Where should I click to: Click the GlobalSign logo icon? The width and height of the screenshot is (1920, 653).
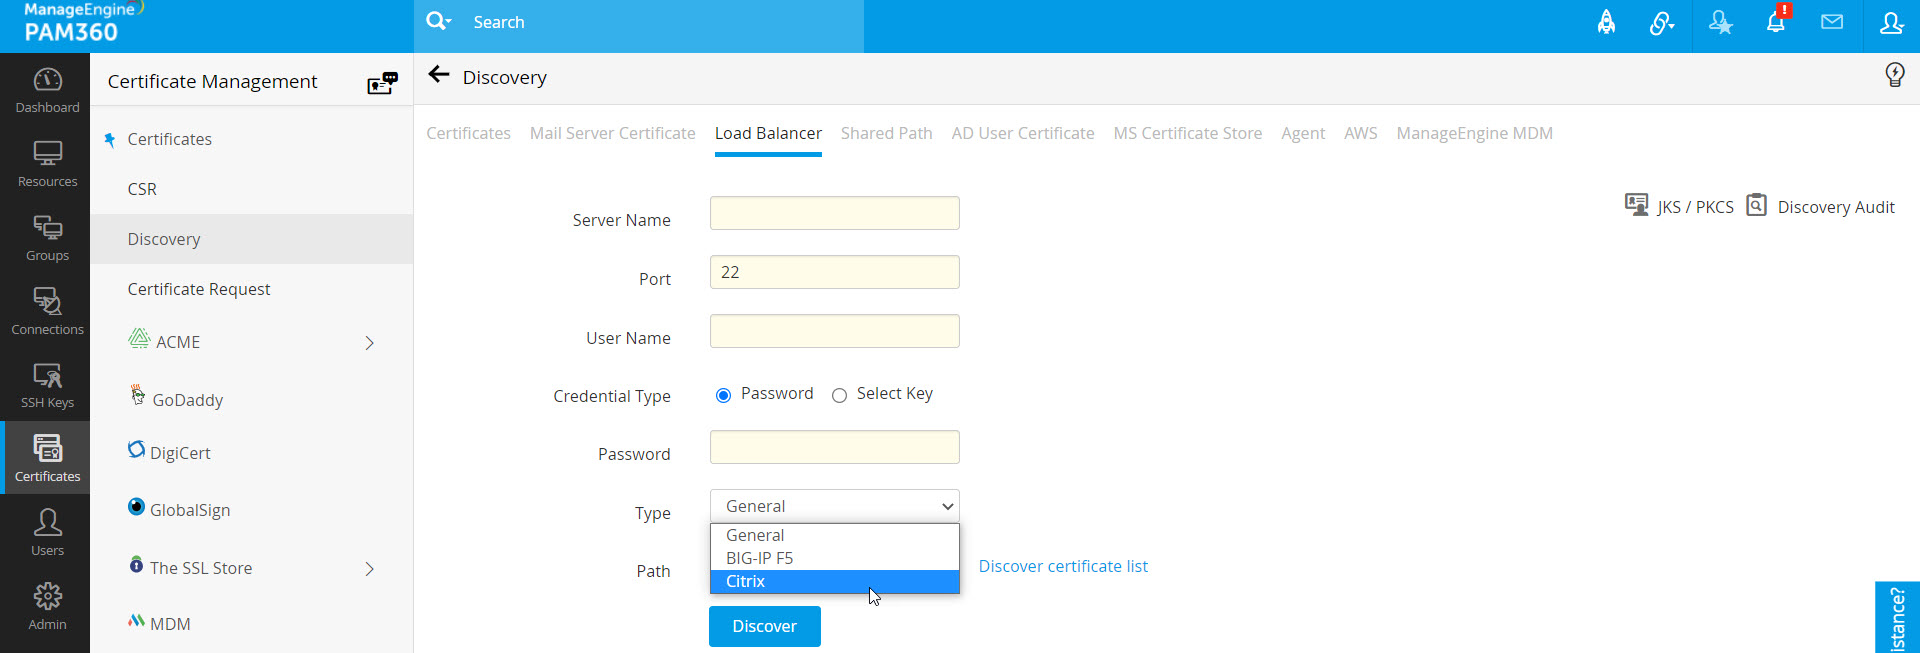[137, 507]
